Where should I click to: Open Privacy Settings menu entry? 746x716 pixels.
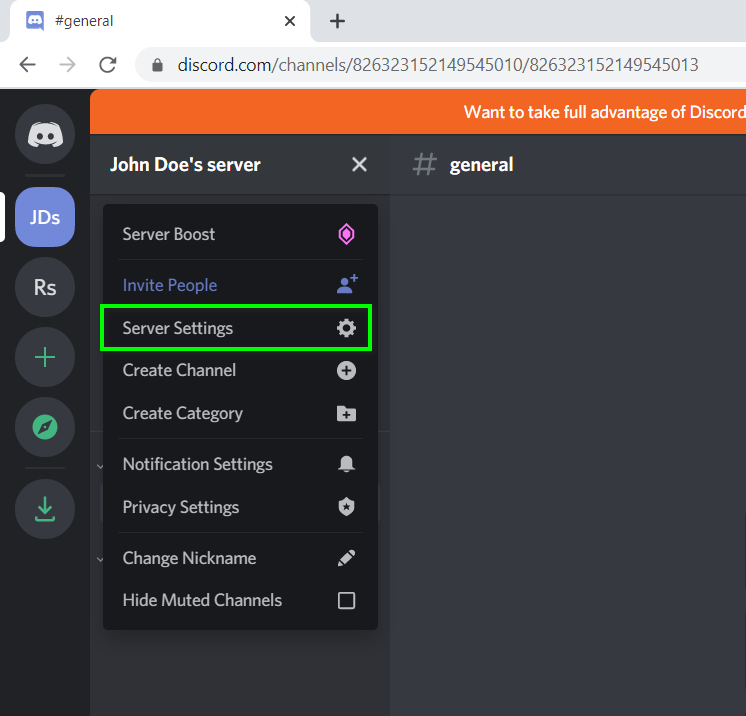240,507
